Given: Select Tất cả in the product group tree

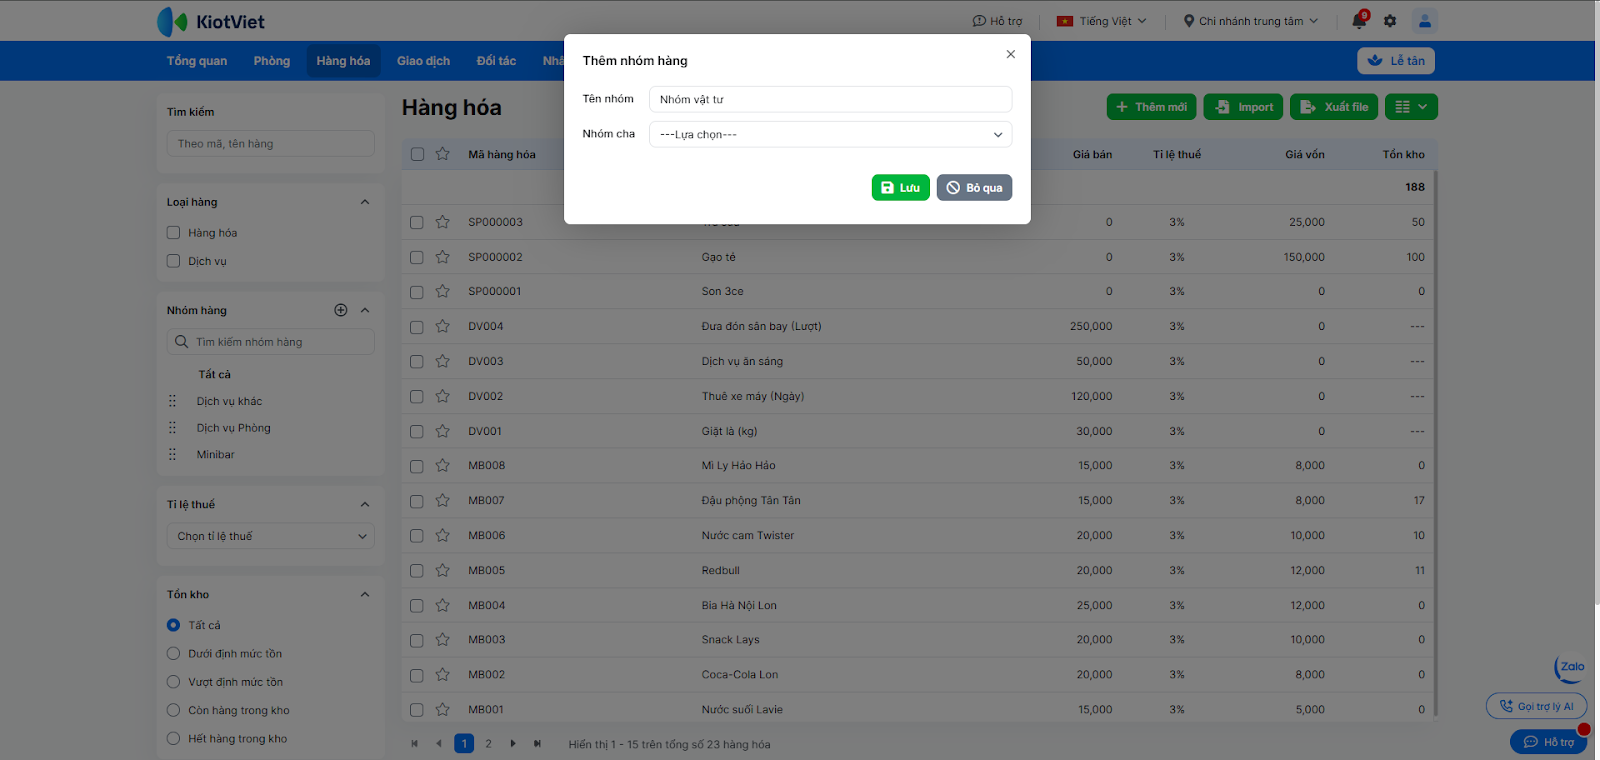Looking at the screenshot, I should point(214,374).
